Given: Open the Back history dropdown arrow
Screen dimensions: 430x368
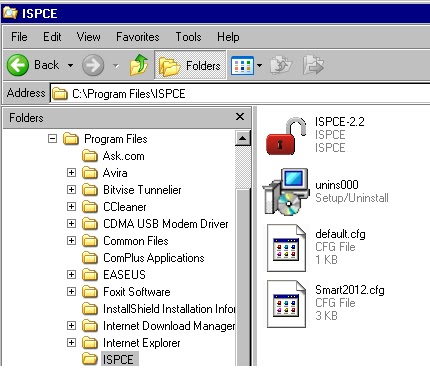Looking at the screenshot, I should click(x=70, y=65).
